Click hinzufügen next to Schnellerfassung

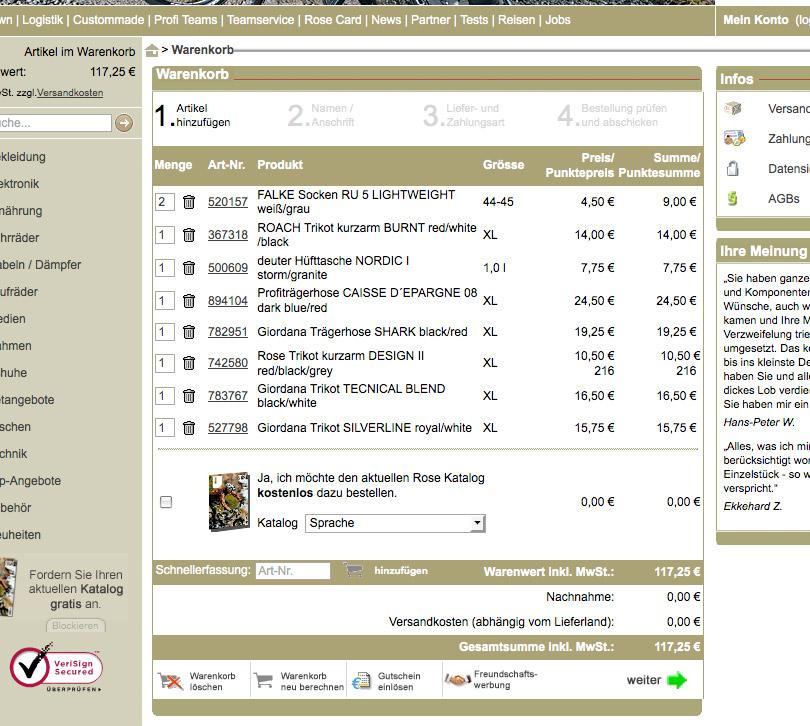(x=401, y=571)
